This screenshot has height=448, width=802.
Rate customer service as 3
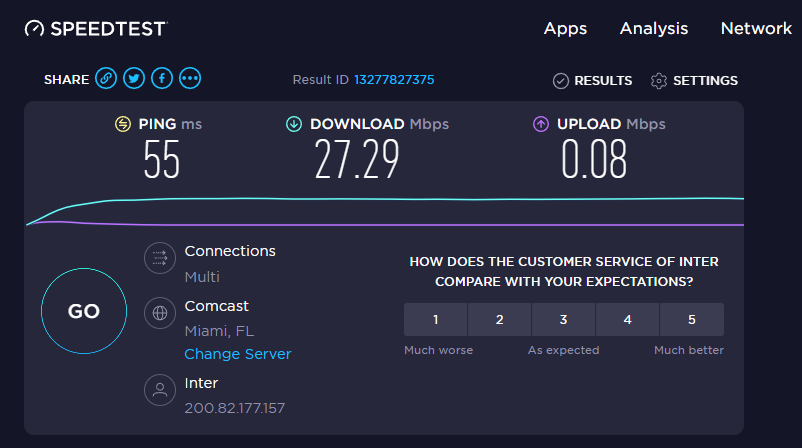click(564, 320)
